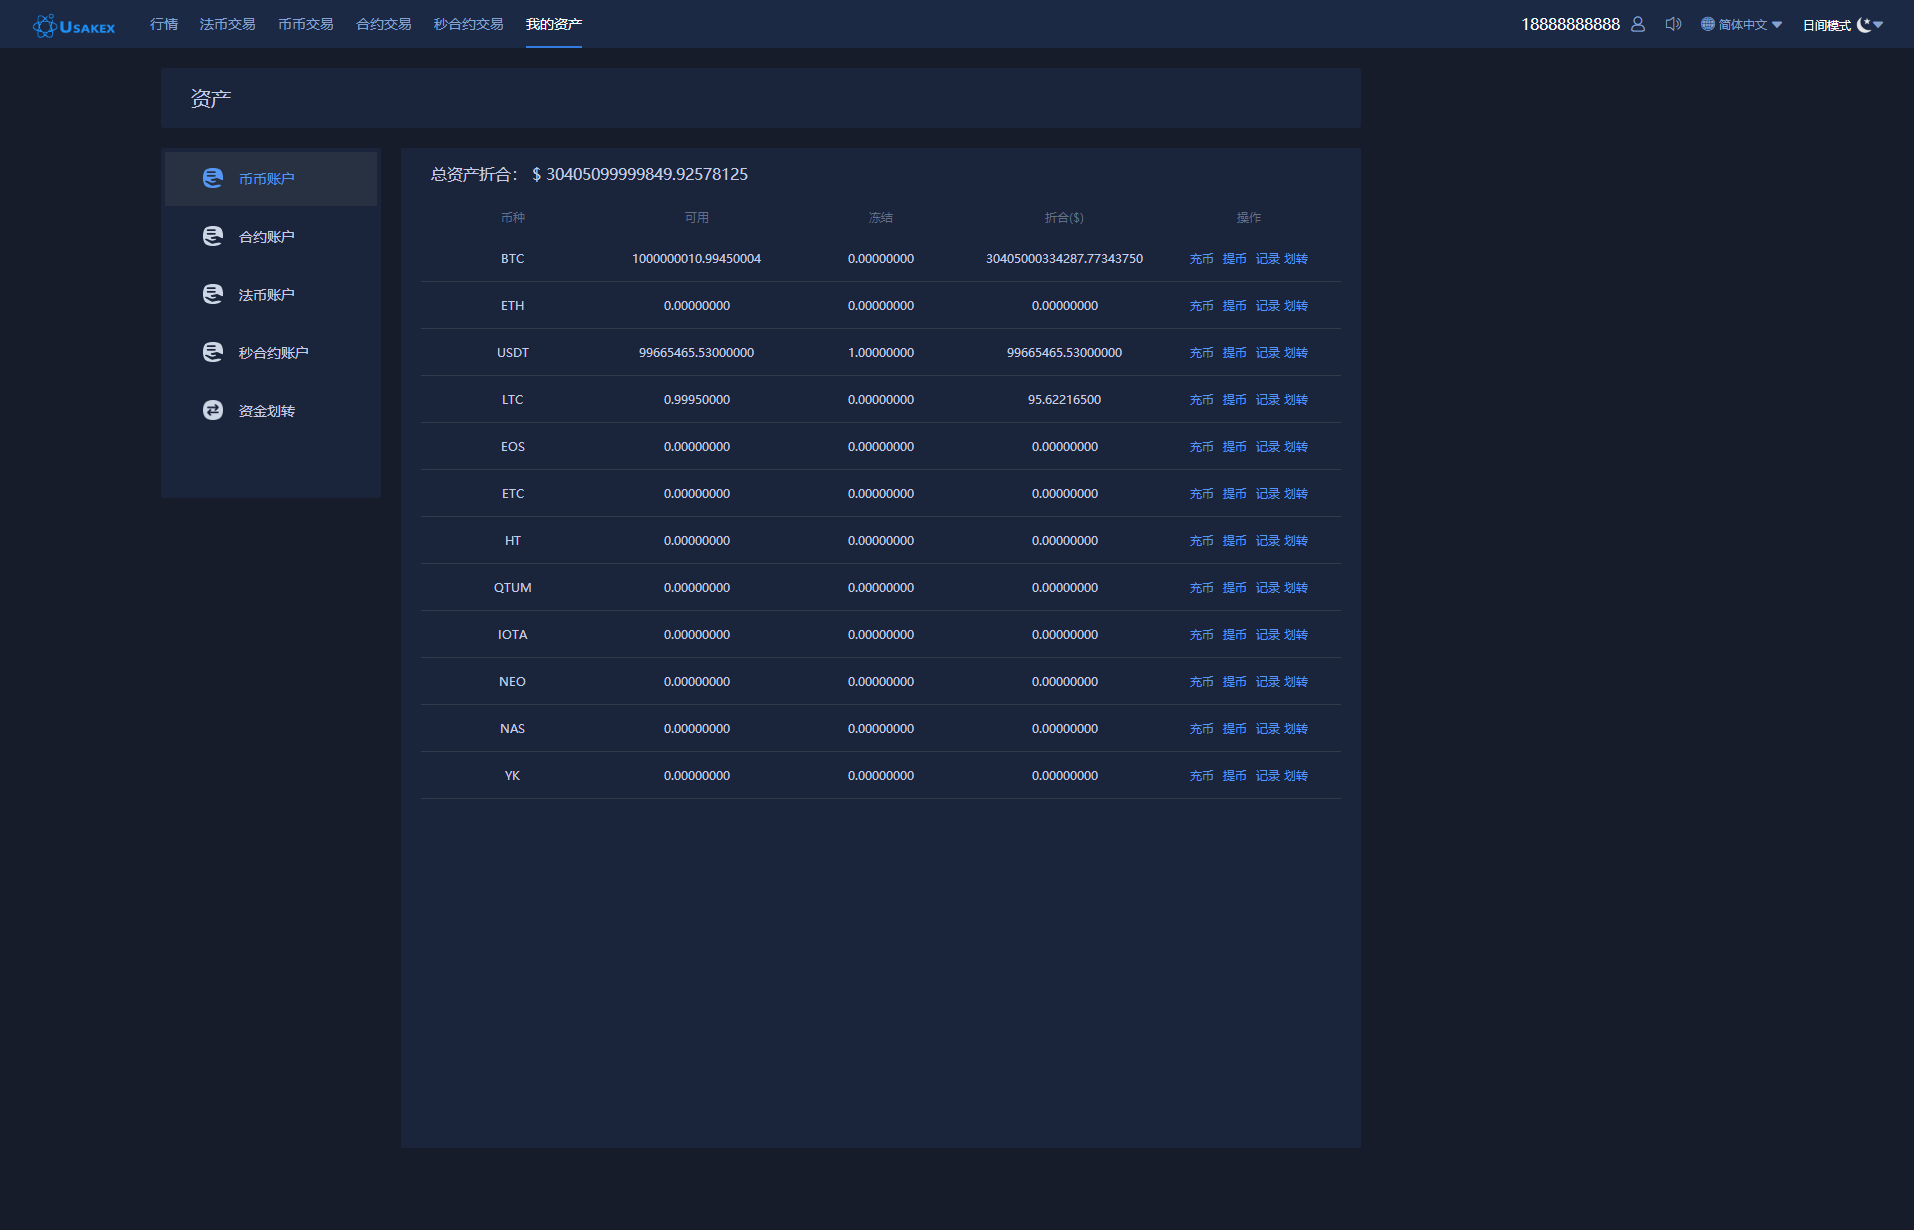This screenshot has height=1230, width=1914.
Task: Toggle day/night mode moon icon
Action: point(1863,25)
